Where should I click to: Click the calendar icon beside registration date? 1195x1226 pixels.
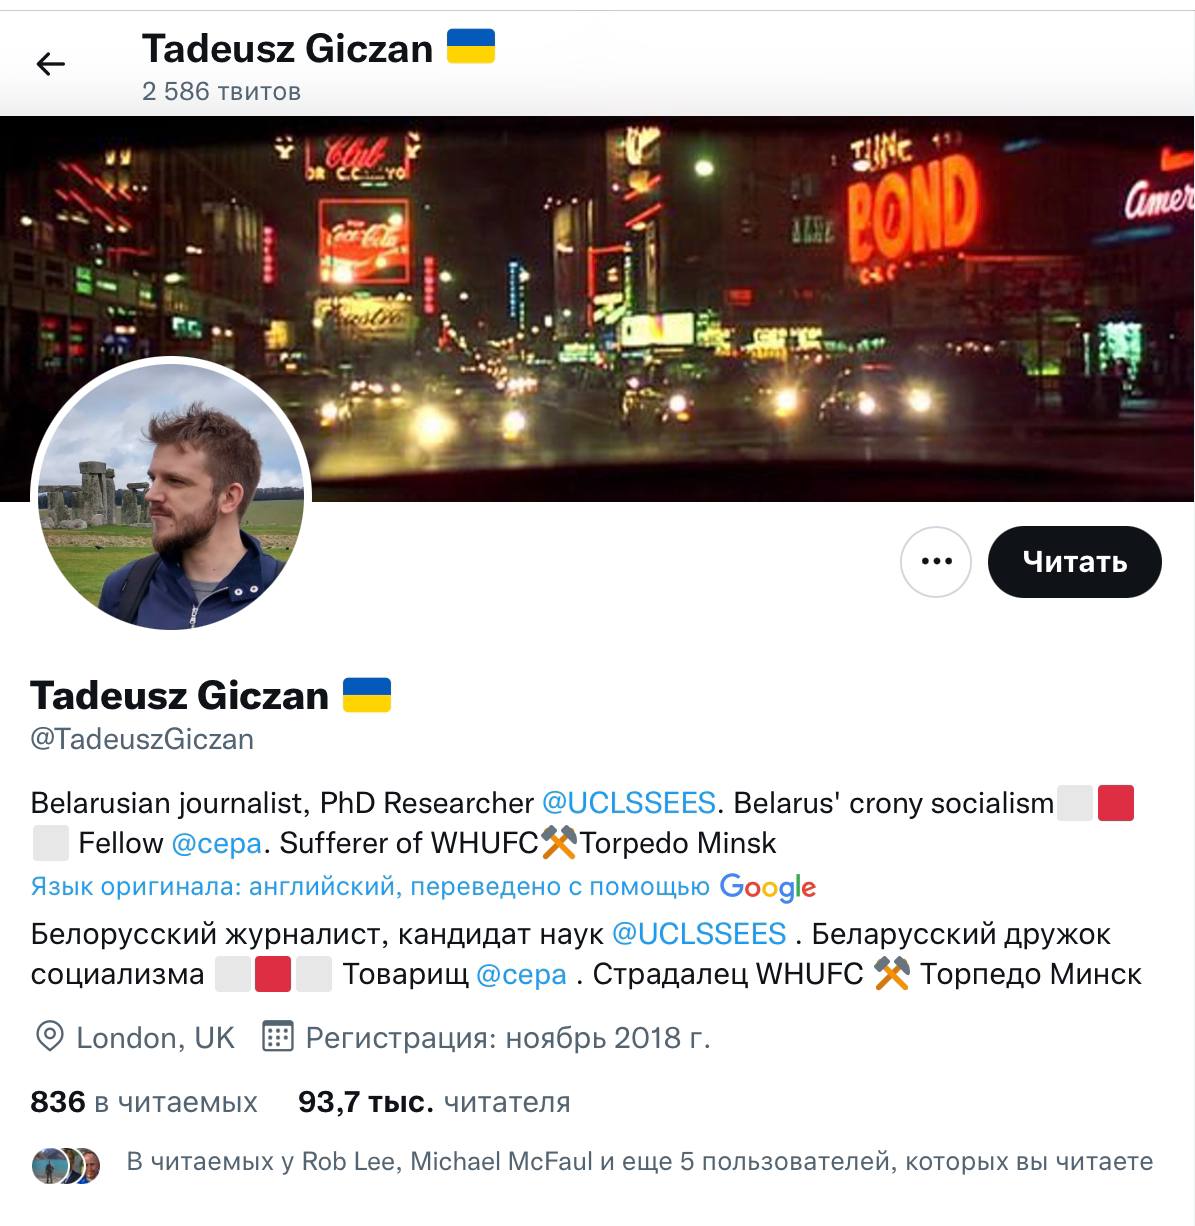tap(277, 1037)
